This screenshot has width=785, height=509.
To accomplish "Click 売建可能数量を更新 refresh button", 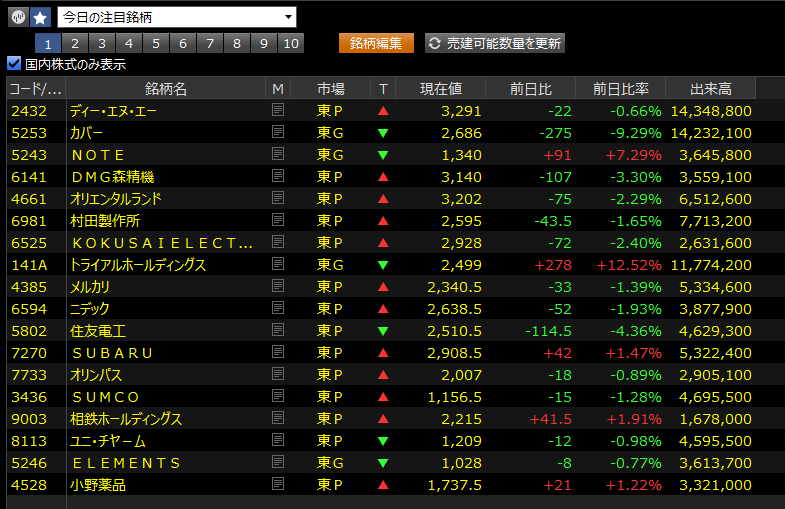I will pyautogui.click(x=495, y=44).
